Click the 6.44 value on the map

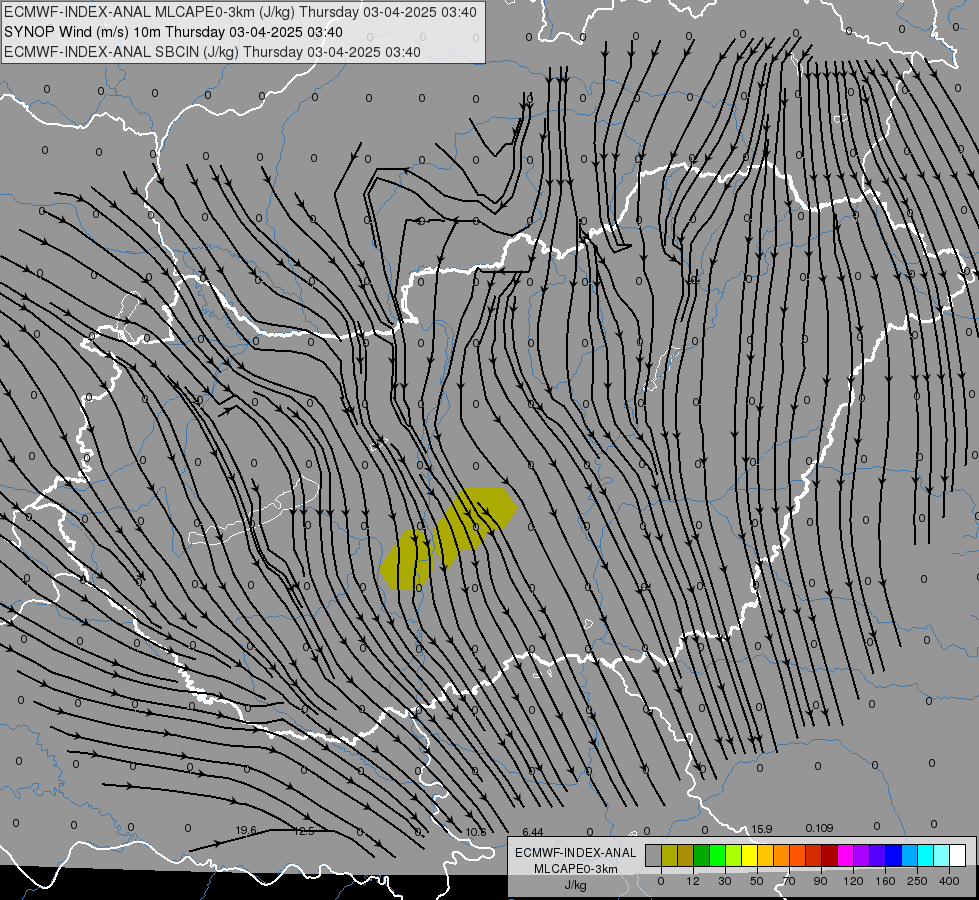[x=533, y=832]
